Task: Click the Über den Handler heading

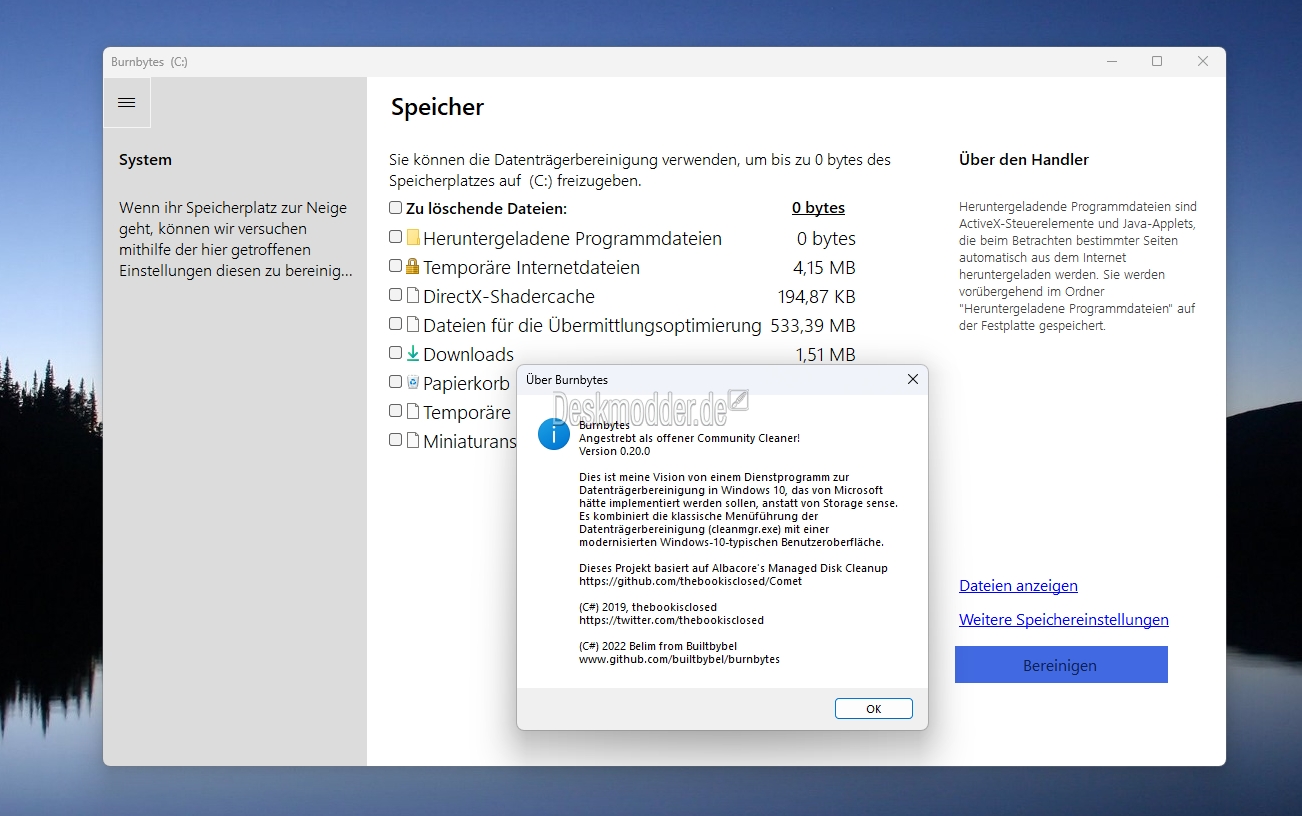Action: [x=1024, y=160]
